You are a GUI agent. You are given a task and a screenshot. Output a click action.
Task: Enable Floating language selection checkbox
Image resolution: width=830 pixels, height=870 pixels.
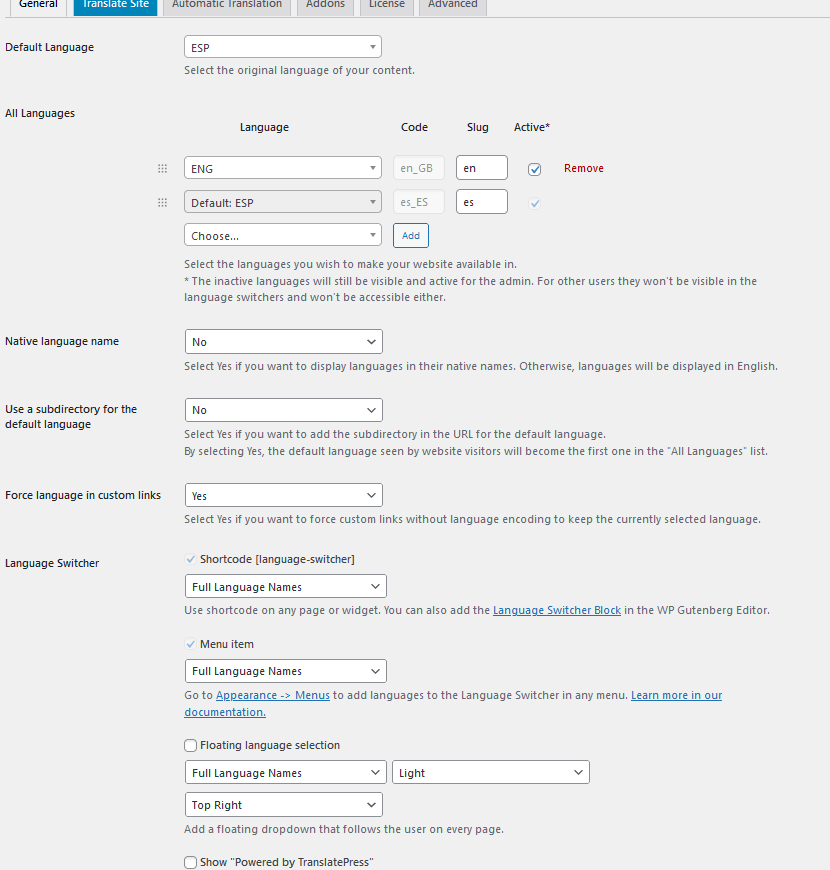click(x=190, y=745)
